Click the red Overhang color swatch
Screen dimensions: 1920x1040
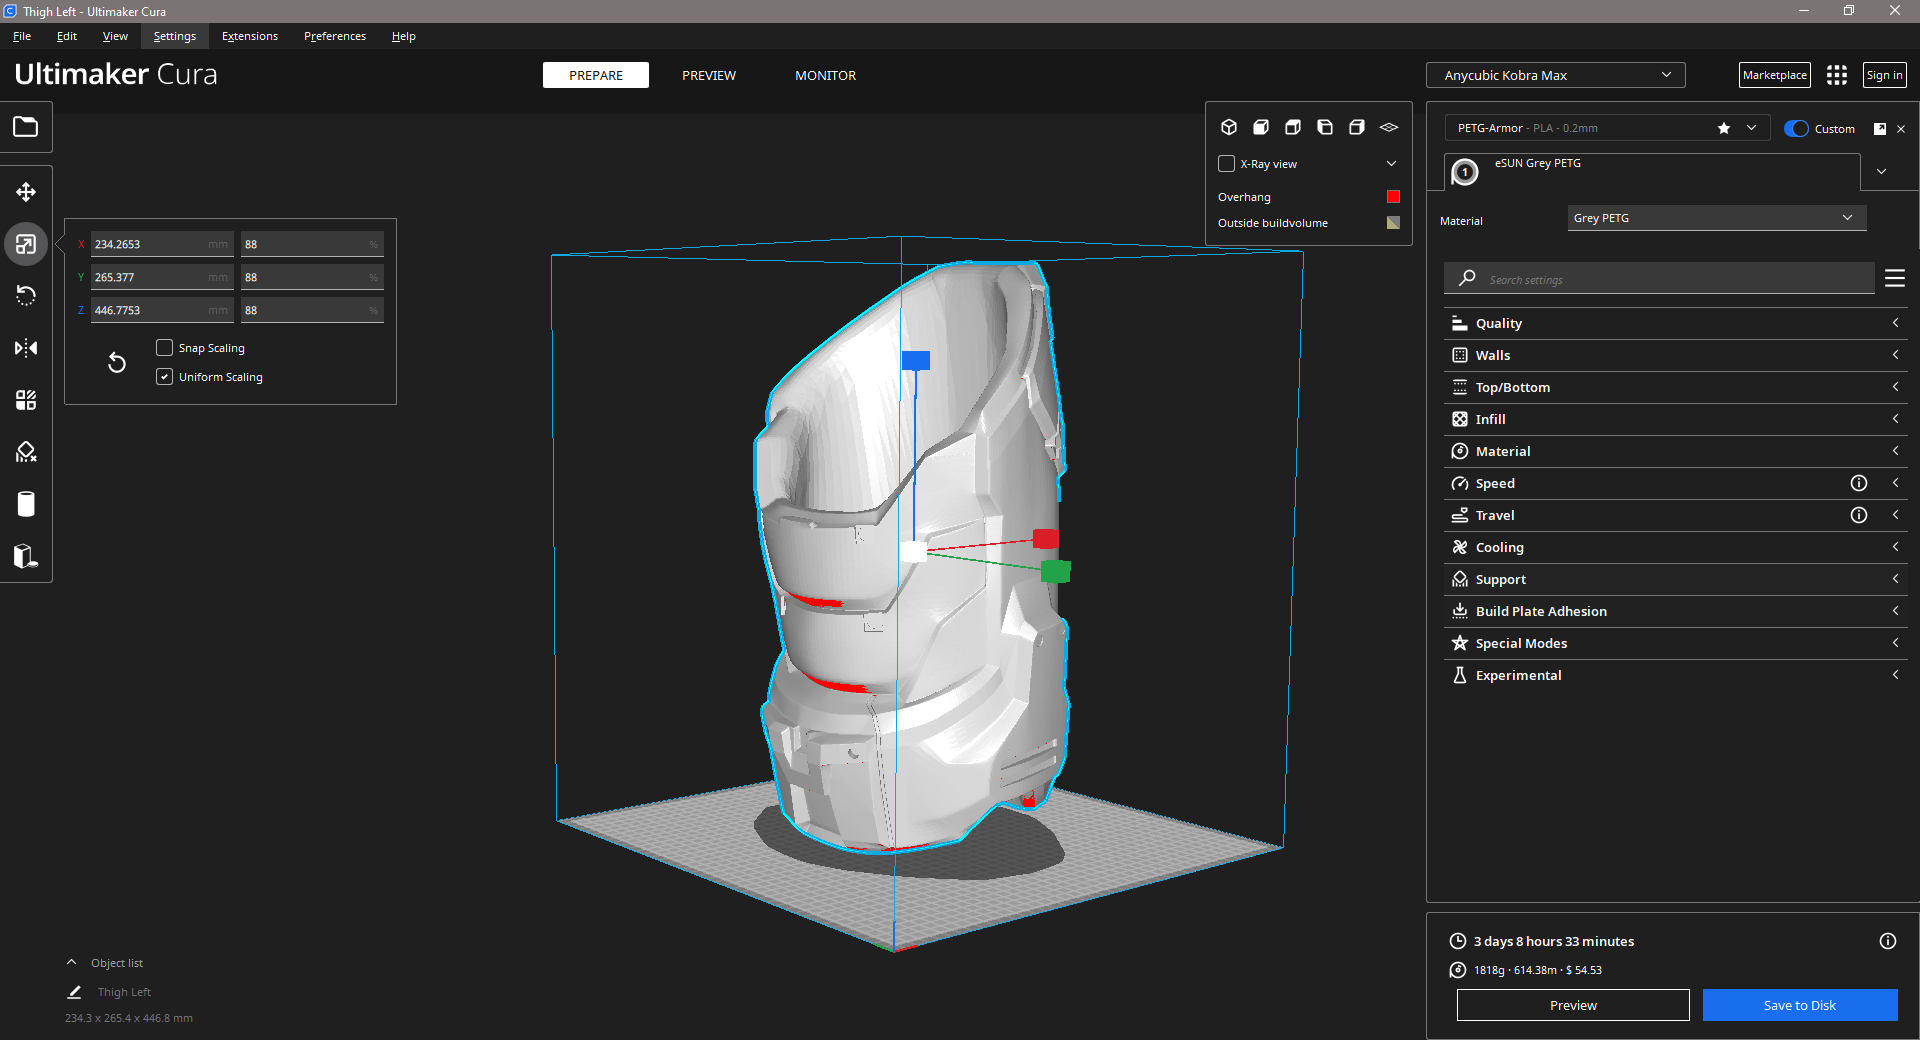1393,197
